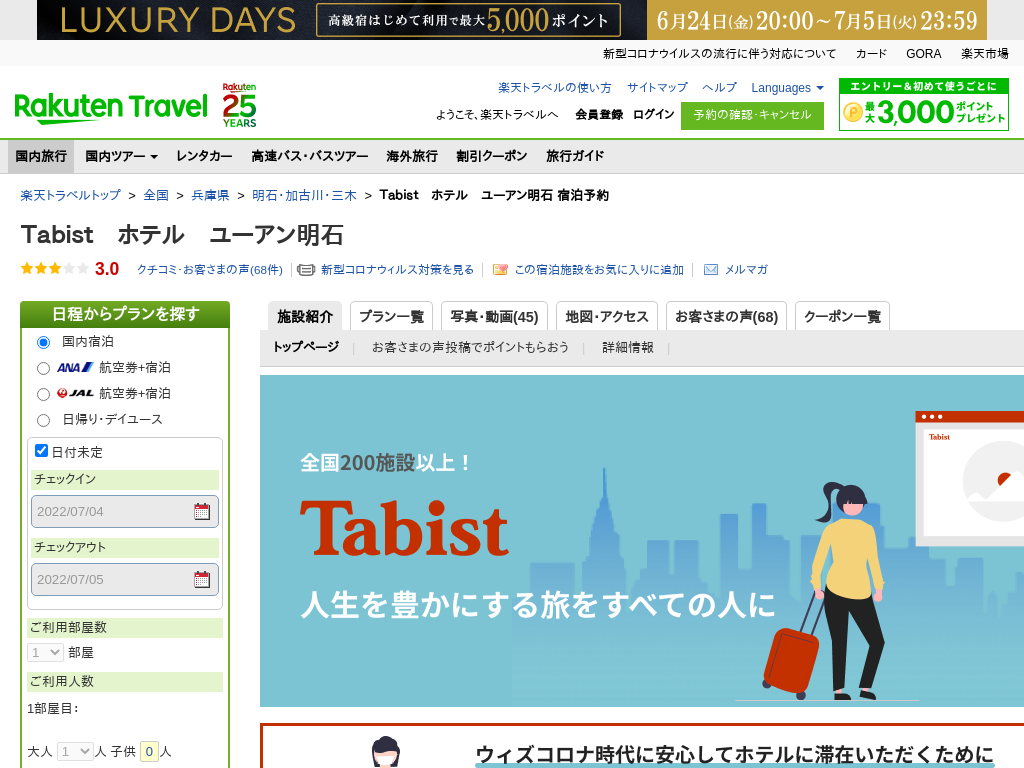Uncheck the 日付未定 checkbox
1024x768 pixels.
pos(41,451)
